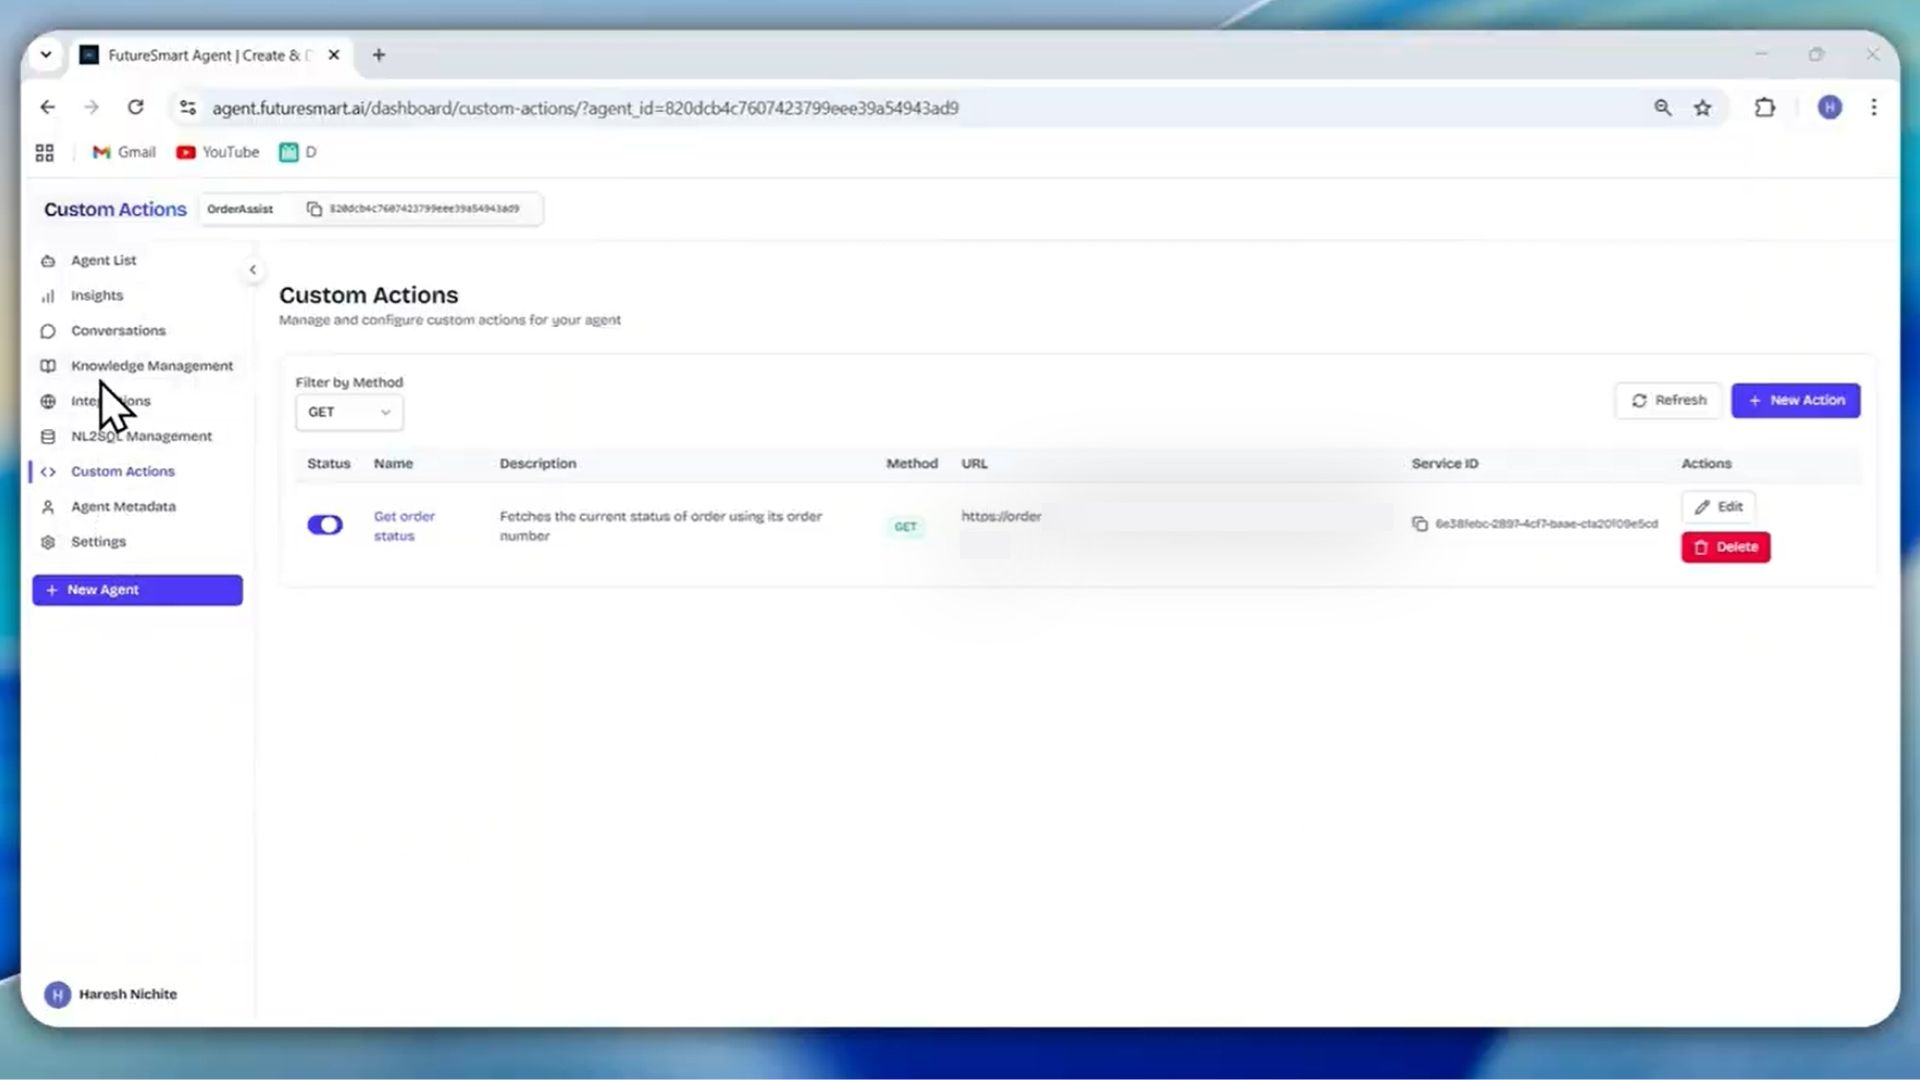Image resolution: width=1920 pixels, height=1080 pixels.
Task: Click the Agent List robot icon
Action: coord(48,260)
